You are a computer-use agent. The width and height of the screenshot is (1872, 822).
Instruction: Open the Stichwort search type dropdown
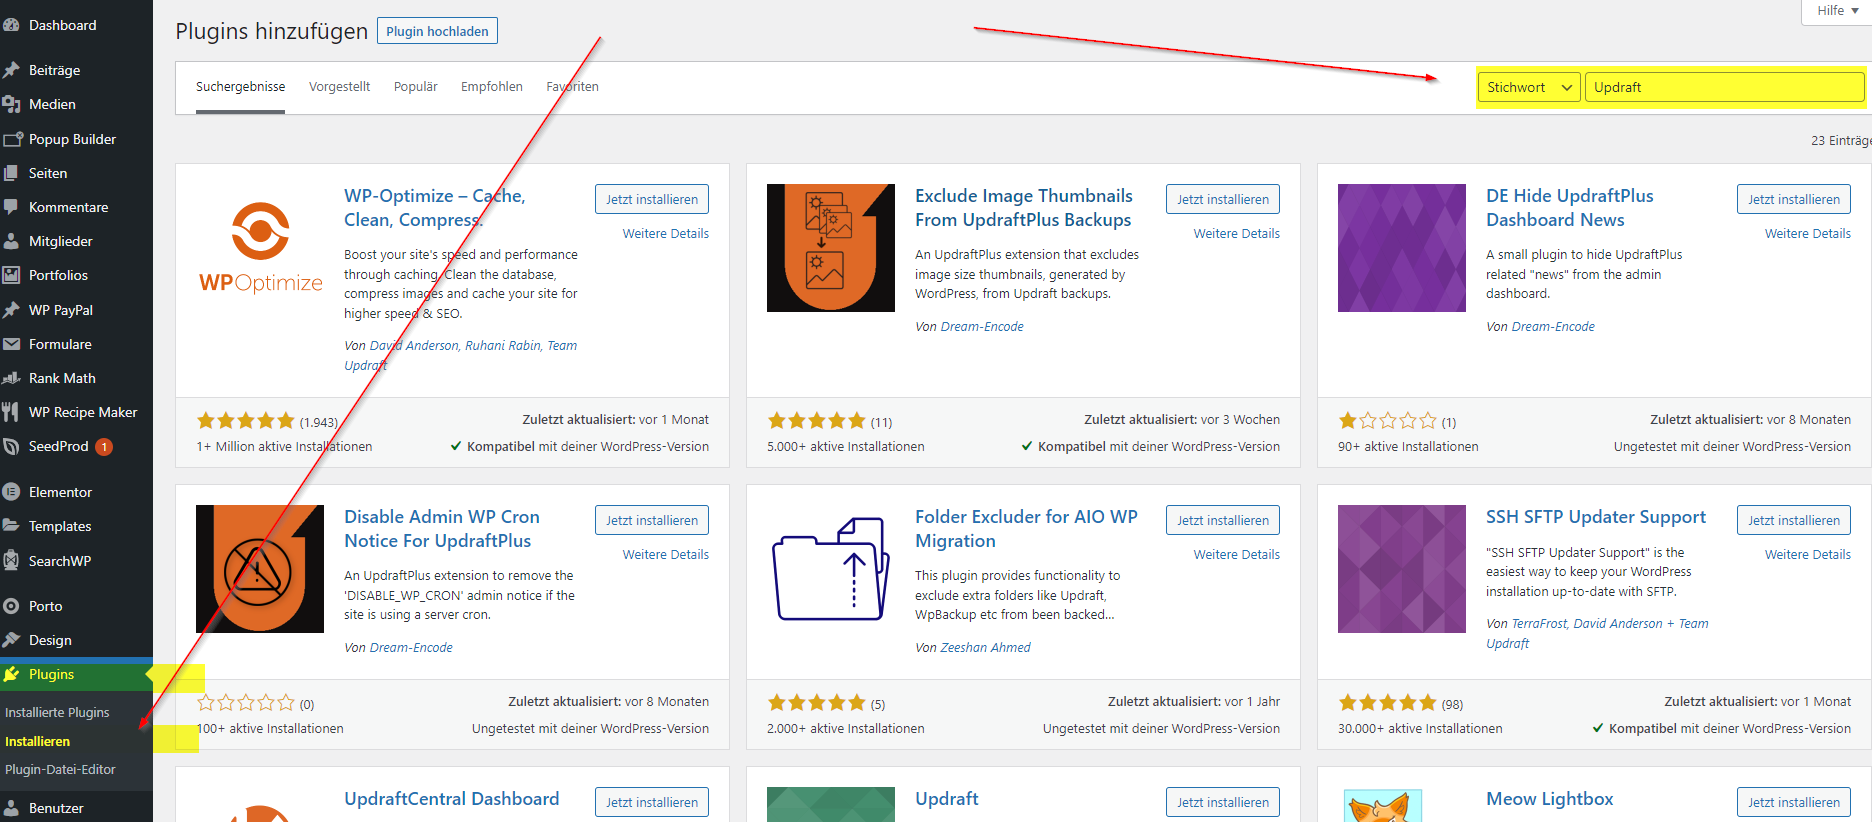pos(1529,87)
